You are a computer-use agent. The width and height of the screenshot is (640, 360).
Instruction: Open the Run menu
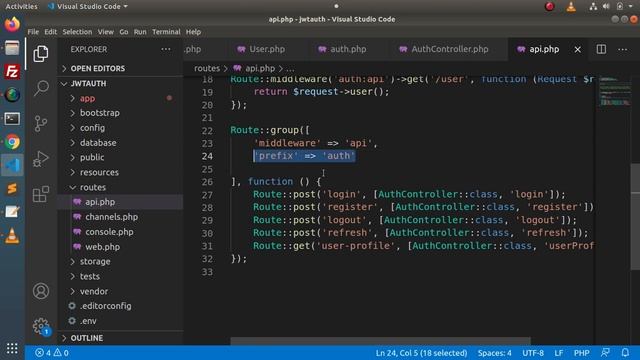point(140,32)
